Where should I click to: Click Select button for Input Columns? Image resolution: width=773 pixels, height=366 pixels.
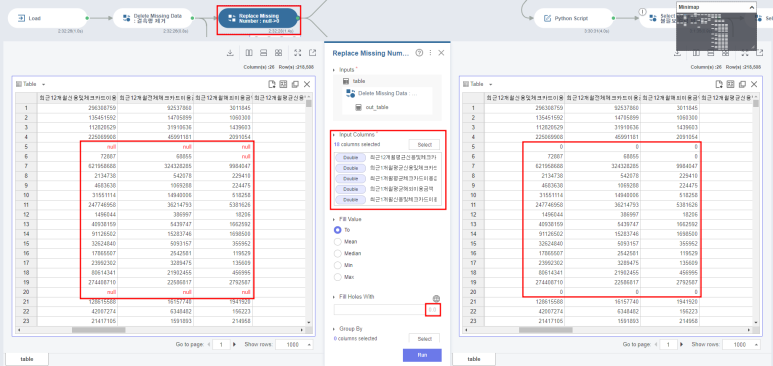[x=424, y=145]
